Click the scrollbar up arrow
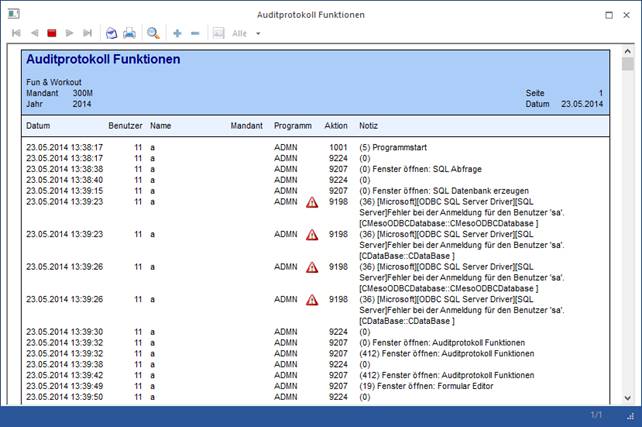Image resolution: width=642 pixels, height=427 pixels. (627, 52)
